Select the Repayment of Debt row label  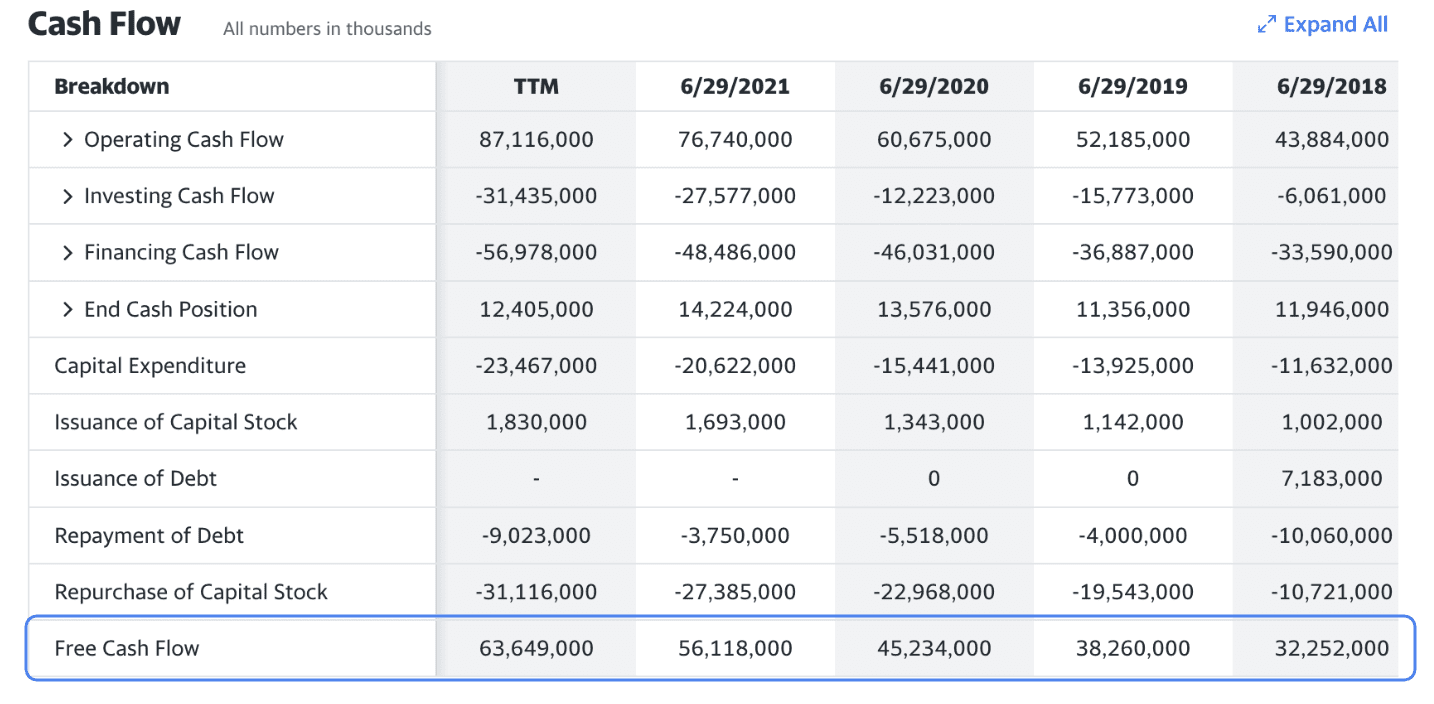pos(149,536)
